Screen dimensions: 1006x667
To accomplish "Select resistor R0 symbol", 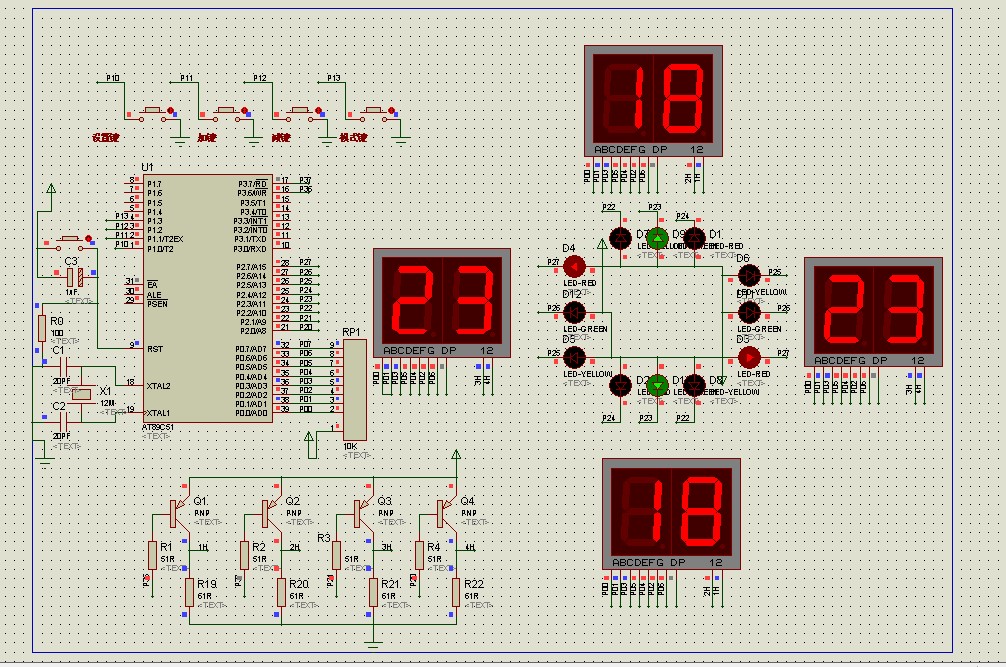I will click(x=42, y=328).
